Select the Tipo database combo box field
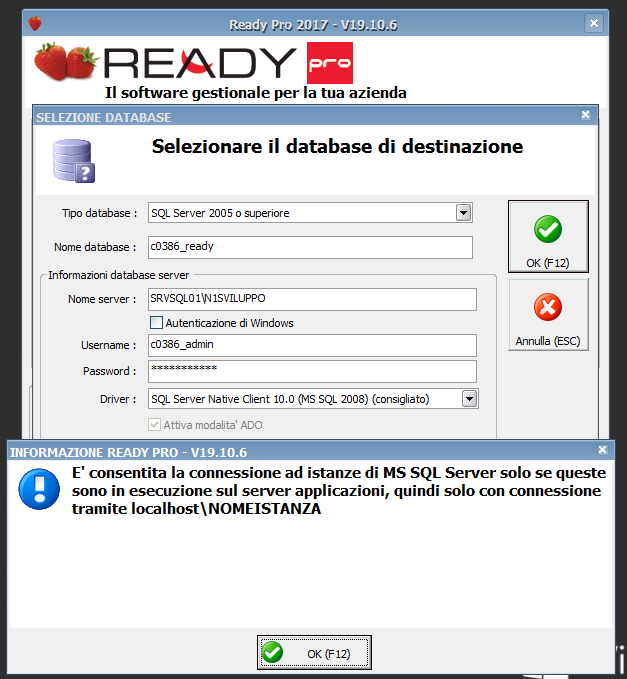This screenshot has width=627, height=679. (310, 213)
